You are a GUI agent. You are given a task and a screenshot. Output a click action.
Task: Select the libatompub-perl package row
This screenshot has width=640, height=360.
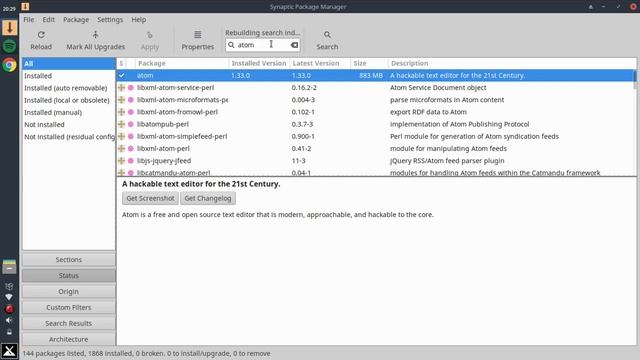click(376, 124)
